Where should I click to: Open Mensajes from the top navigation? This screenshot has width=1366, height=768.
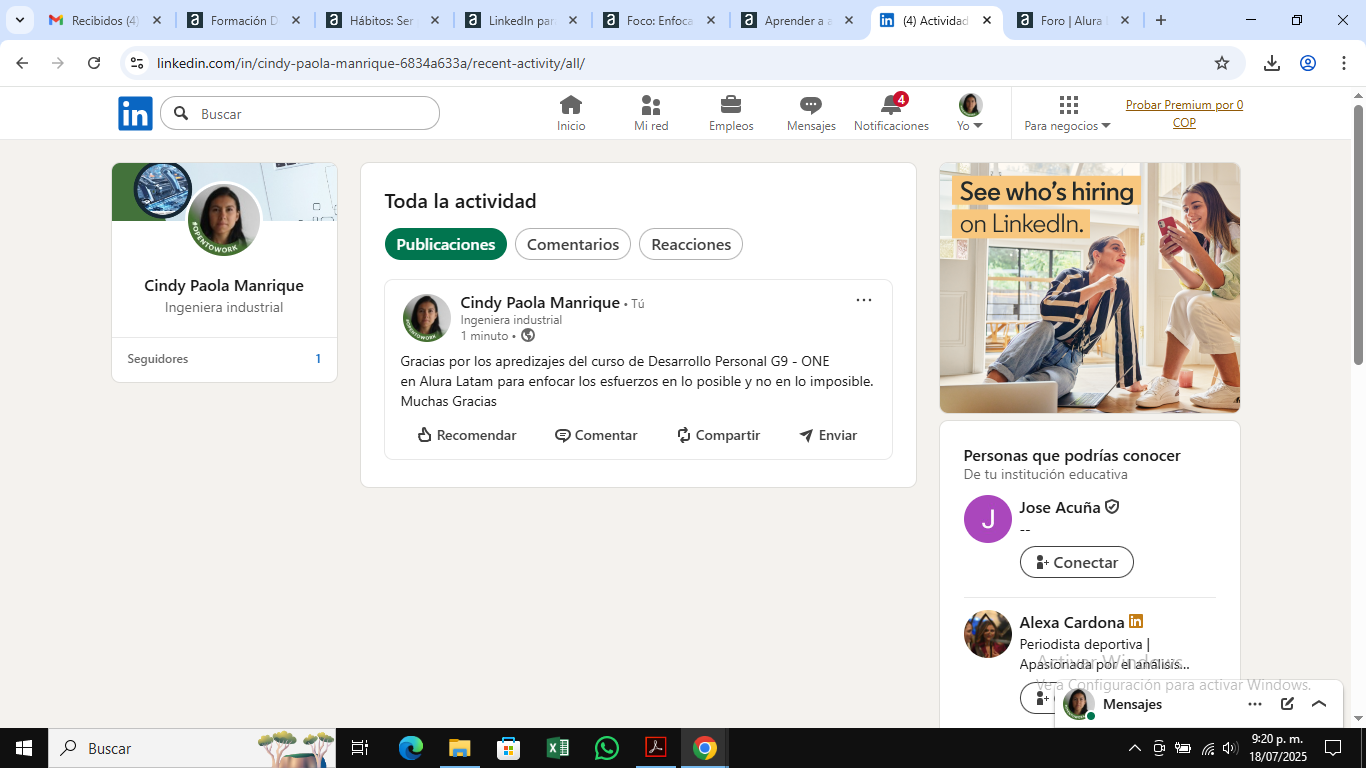pyautogui.click(x=811, y=113)
